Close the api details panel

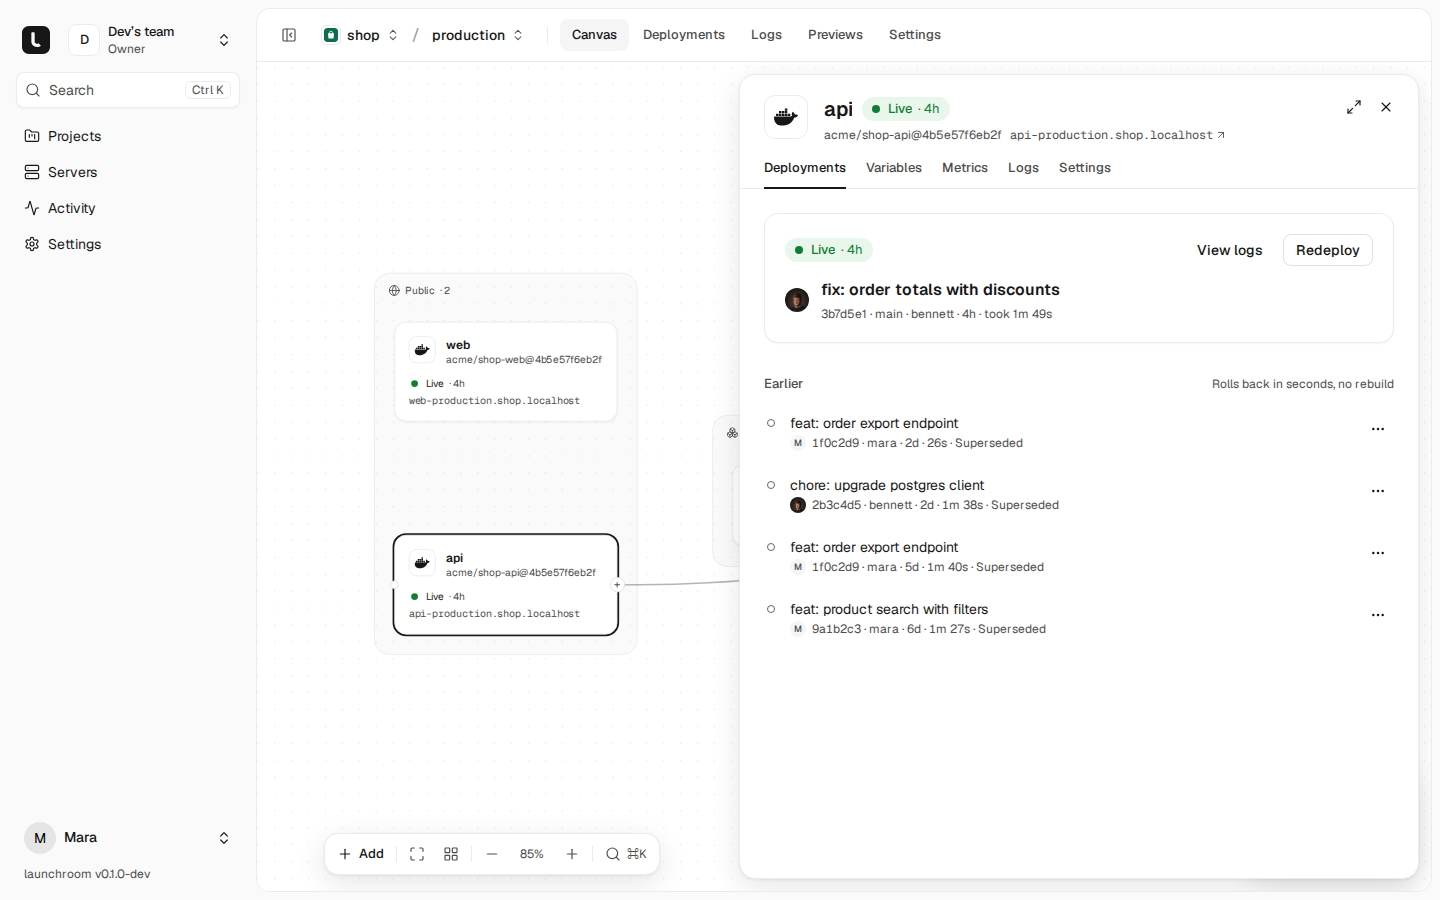tap(1386, 107)
